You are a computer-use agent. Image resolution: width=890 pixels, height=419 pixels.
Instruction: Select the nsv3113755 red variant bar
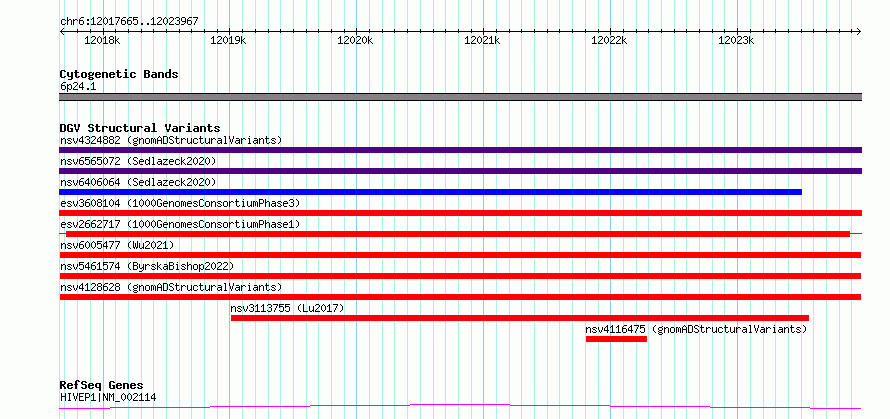(520, 318)
